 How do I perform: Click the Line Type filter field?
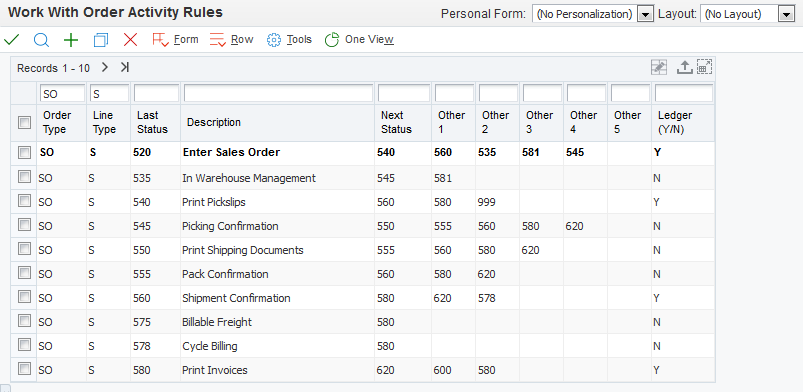click(x=109, y=93)
